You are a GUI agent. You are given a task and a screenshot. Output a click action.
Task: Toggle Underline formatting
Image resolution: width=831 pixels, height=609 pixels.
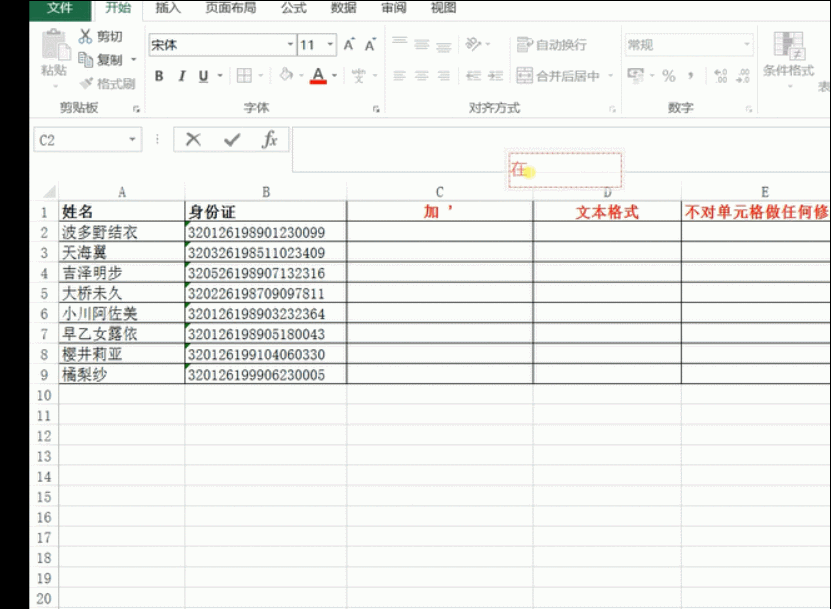204,76
